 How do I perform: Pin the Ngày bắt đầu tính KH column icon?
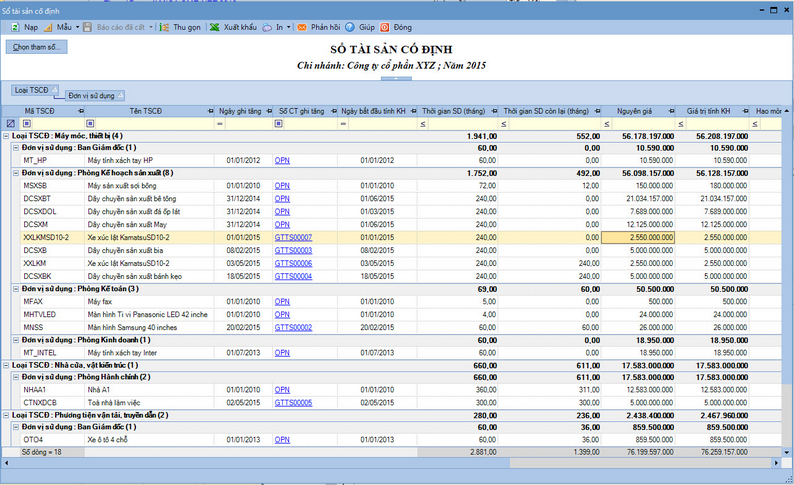pos(414,111)
